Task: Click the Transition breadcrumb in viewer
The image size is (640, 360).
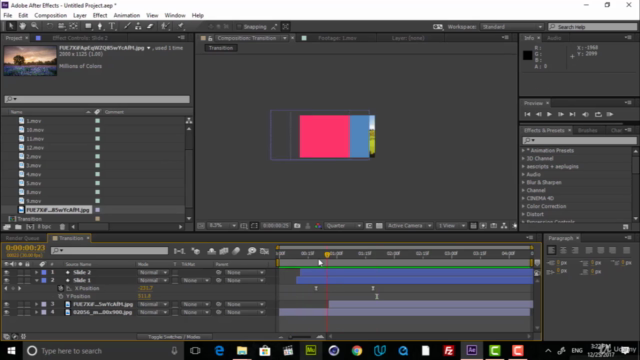Action: (221, 48)
